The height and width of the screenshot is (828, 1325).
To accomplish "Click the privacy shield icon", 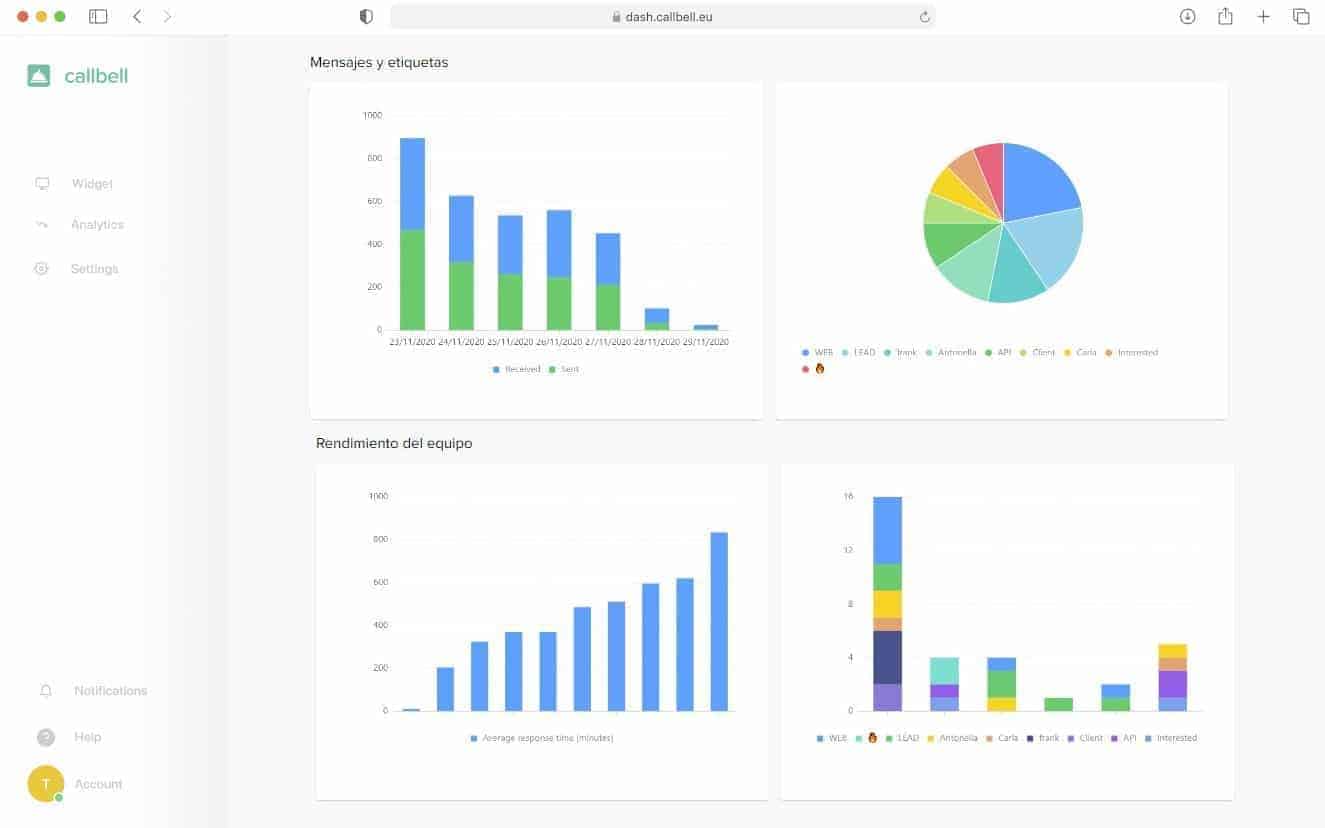I will [x=366, y=17].
